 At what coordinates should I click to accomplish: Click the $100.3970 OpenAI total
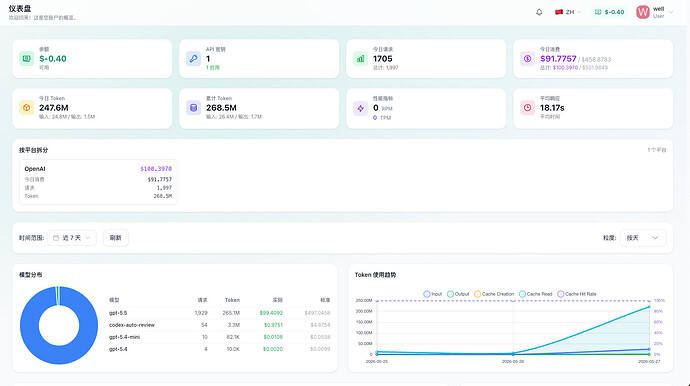click(156, 169)
